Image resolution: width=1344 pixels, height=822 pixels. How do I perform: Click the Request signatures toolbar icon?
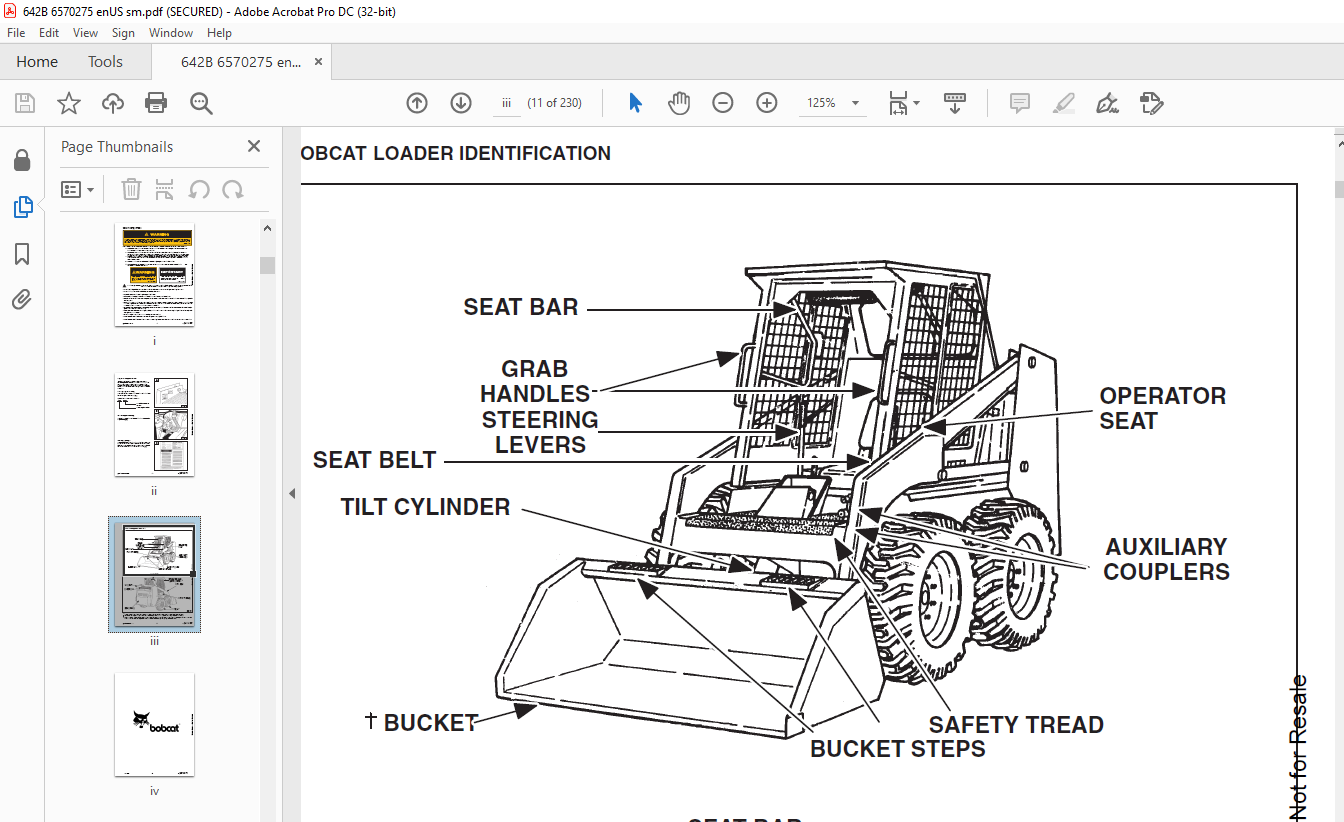(1151, 103)
